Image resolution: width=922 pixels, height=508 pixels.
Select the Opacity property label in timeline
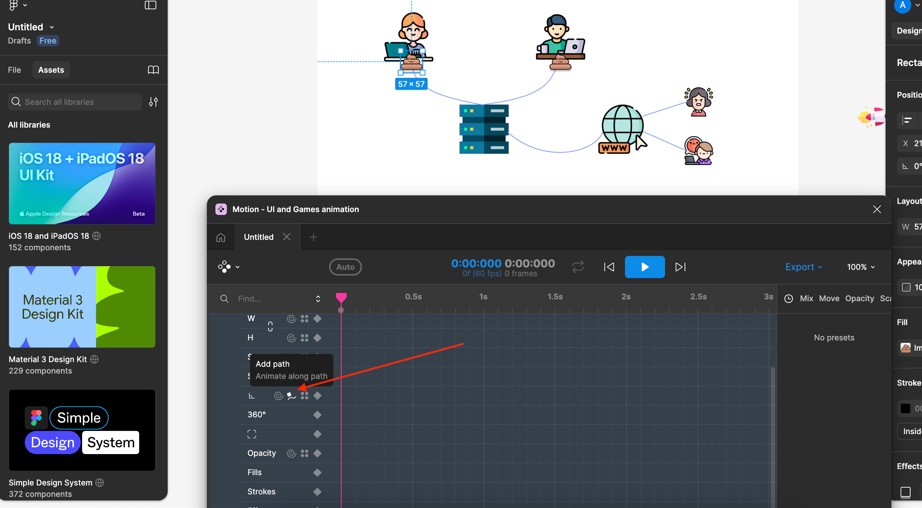pos(262,453)
